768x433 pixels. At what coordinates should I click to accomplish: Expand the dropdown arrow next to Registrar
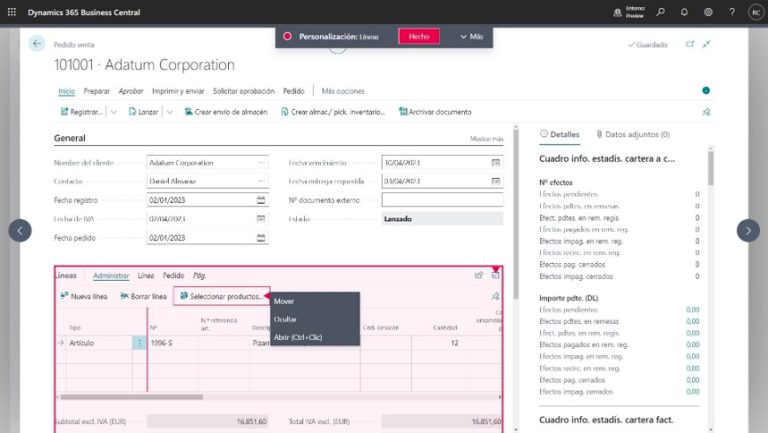[113, 112]
